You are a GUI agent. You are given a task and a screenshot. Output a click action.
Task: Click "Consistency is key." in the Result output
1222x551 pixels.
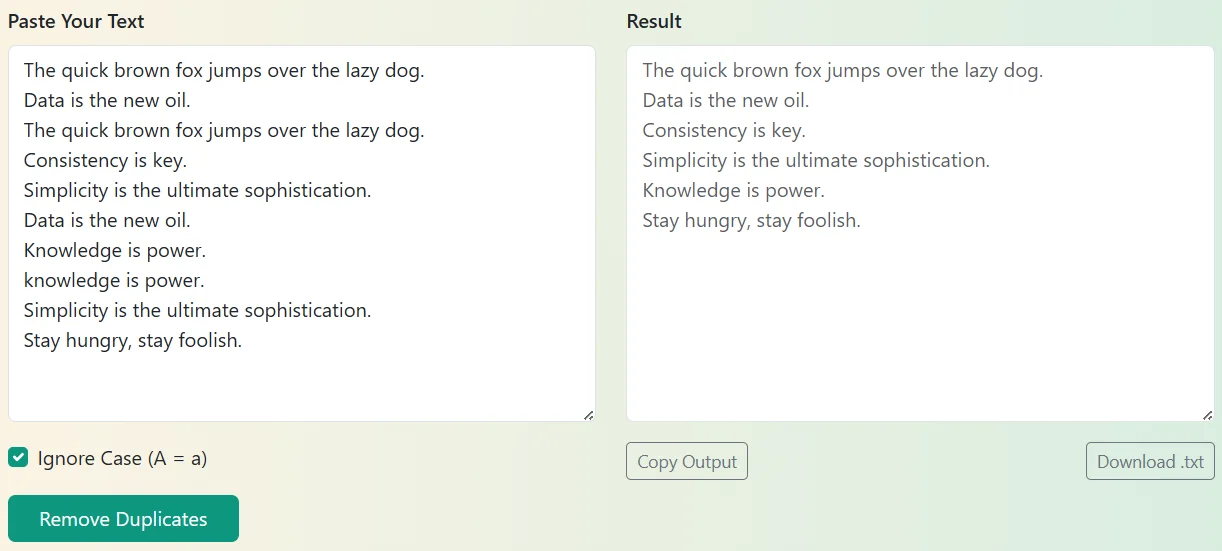click(x=723, y=130)
